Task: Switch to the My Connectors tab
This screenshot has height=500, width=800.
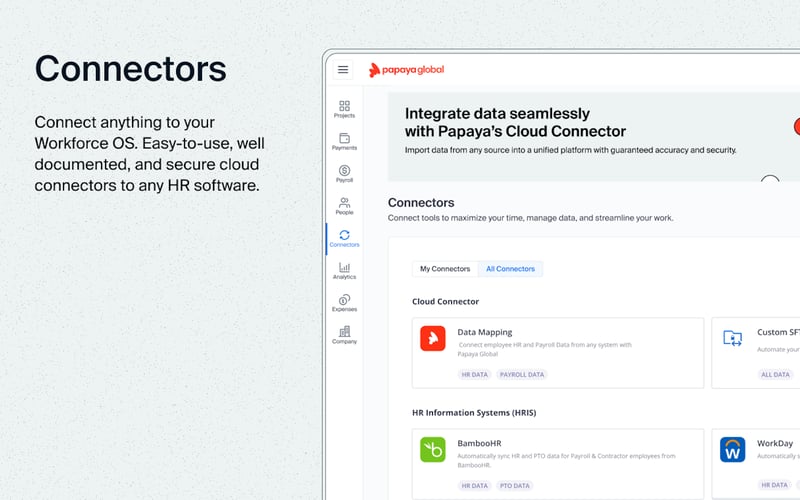Action: click(x=445, y=269)
